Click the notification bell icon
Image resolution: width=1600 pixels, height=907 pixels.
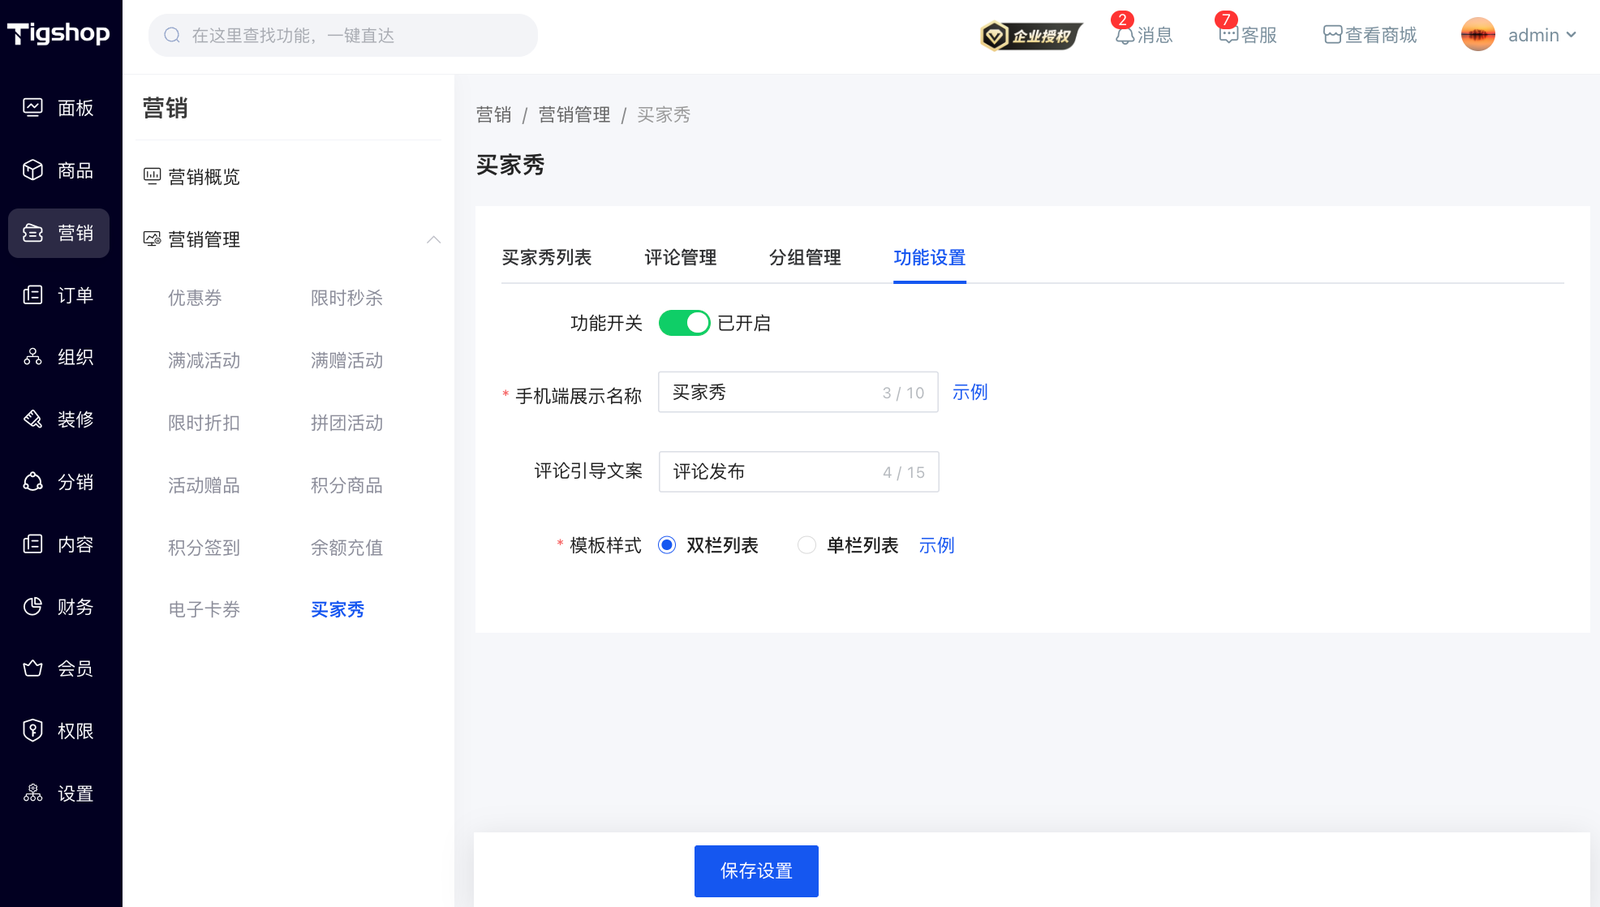click(x=1125, y=35)
